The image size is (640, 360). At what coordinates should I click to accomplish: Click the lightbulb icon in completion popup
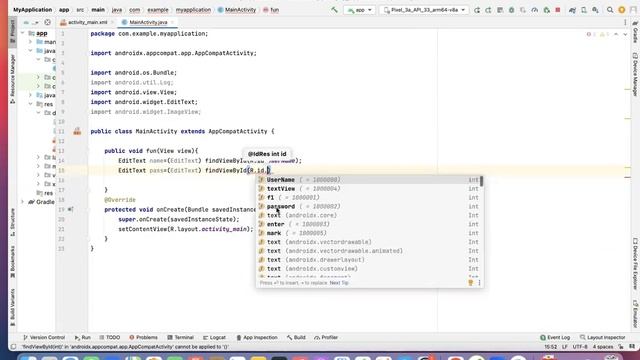pyautogui.click(x=470, y=282)
